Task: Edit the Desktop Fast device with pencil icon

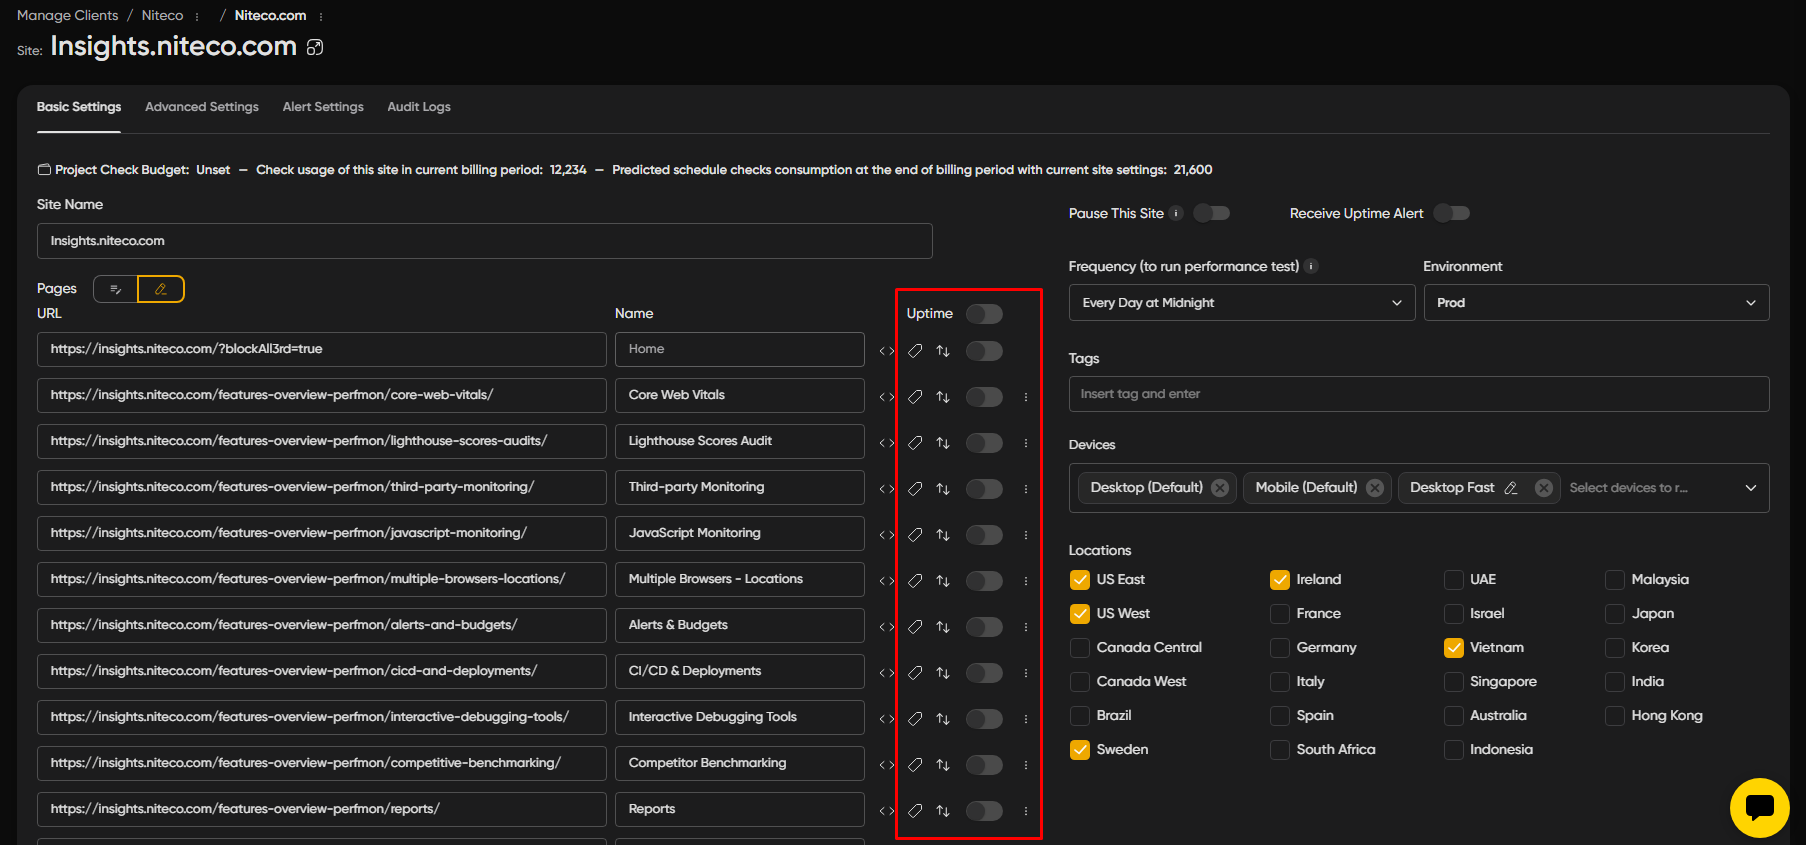Action: [1511, 488]
